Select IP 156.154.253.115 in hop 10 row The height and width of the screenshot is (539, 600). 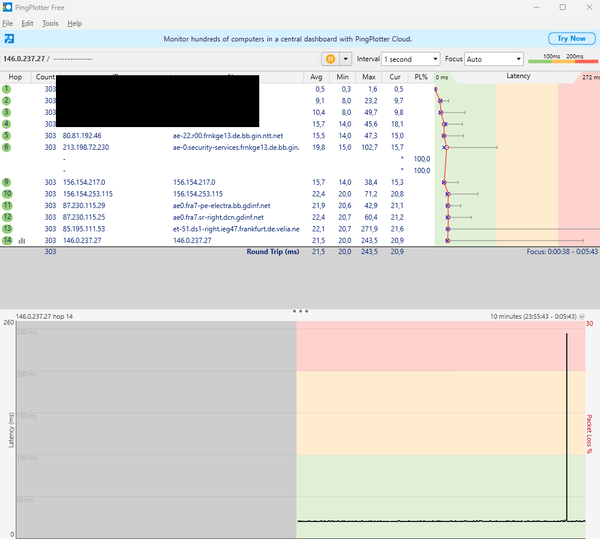[x=88, y=194]
